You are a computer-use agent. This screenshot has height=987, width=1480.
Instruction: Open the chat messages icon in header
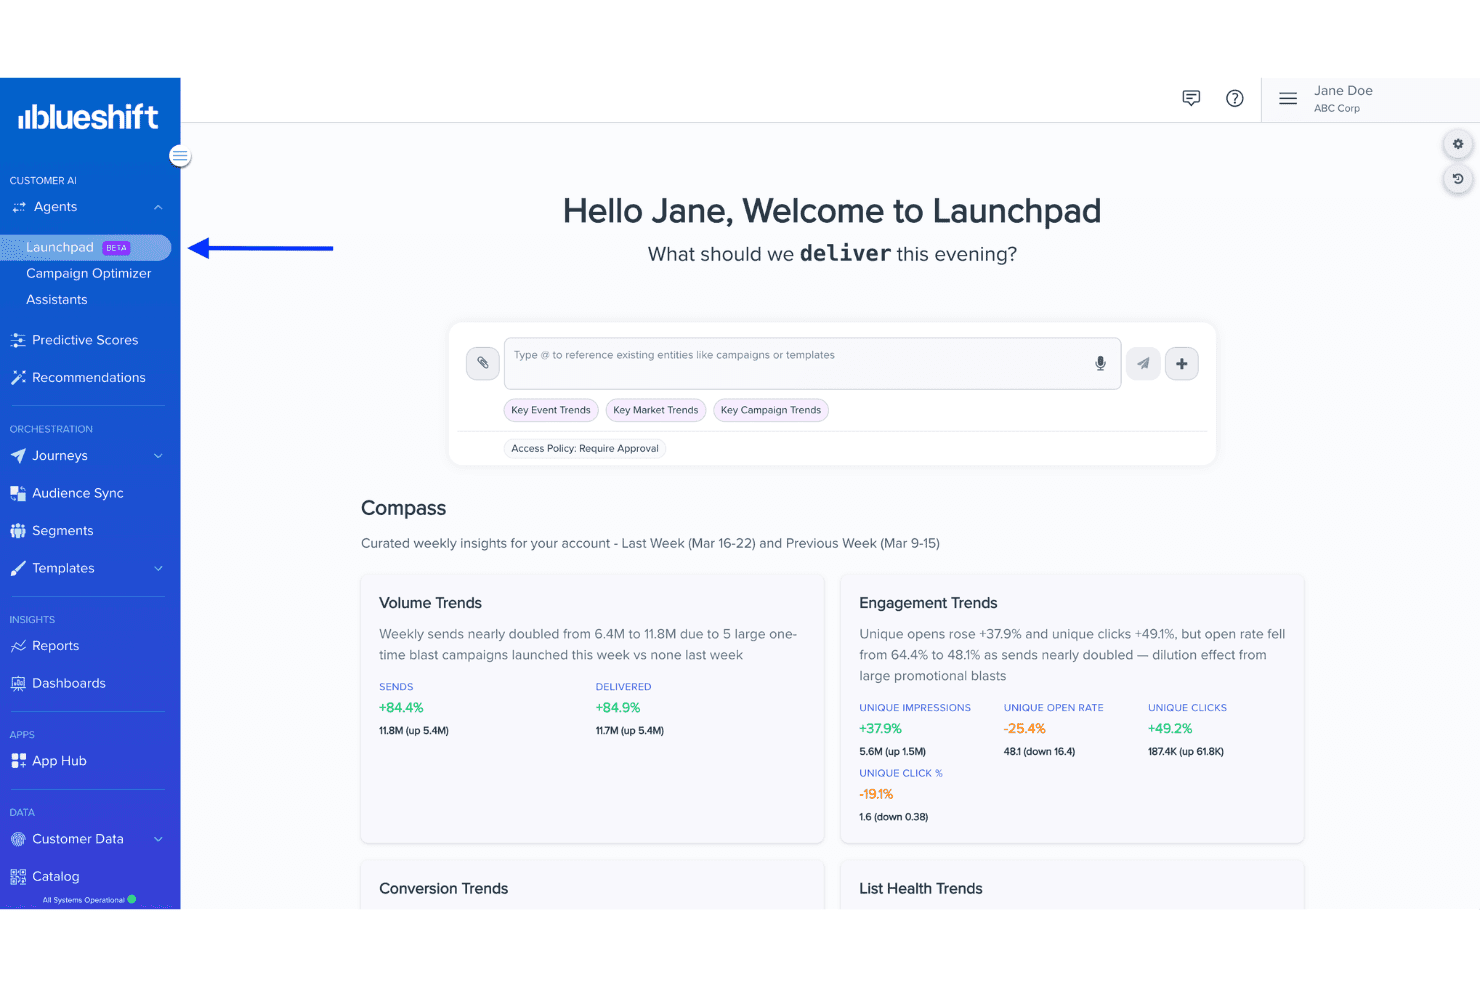tap(1191, 98)
